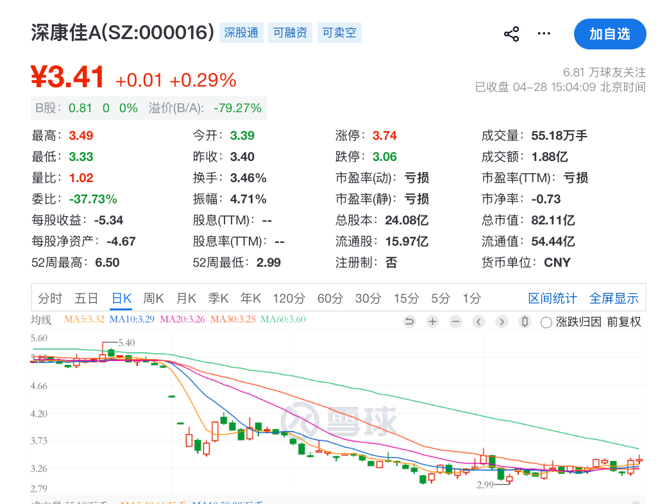Click the 全屏显示 fullscreen link

[613, 298]
